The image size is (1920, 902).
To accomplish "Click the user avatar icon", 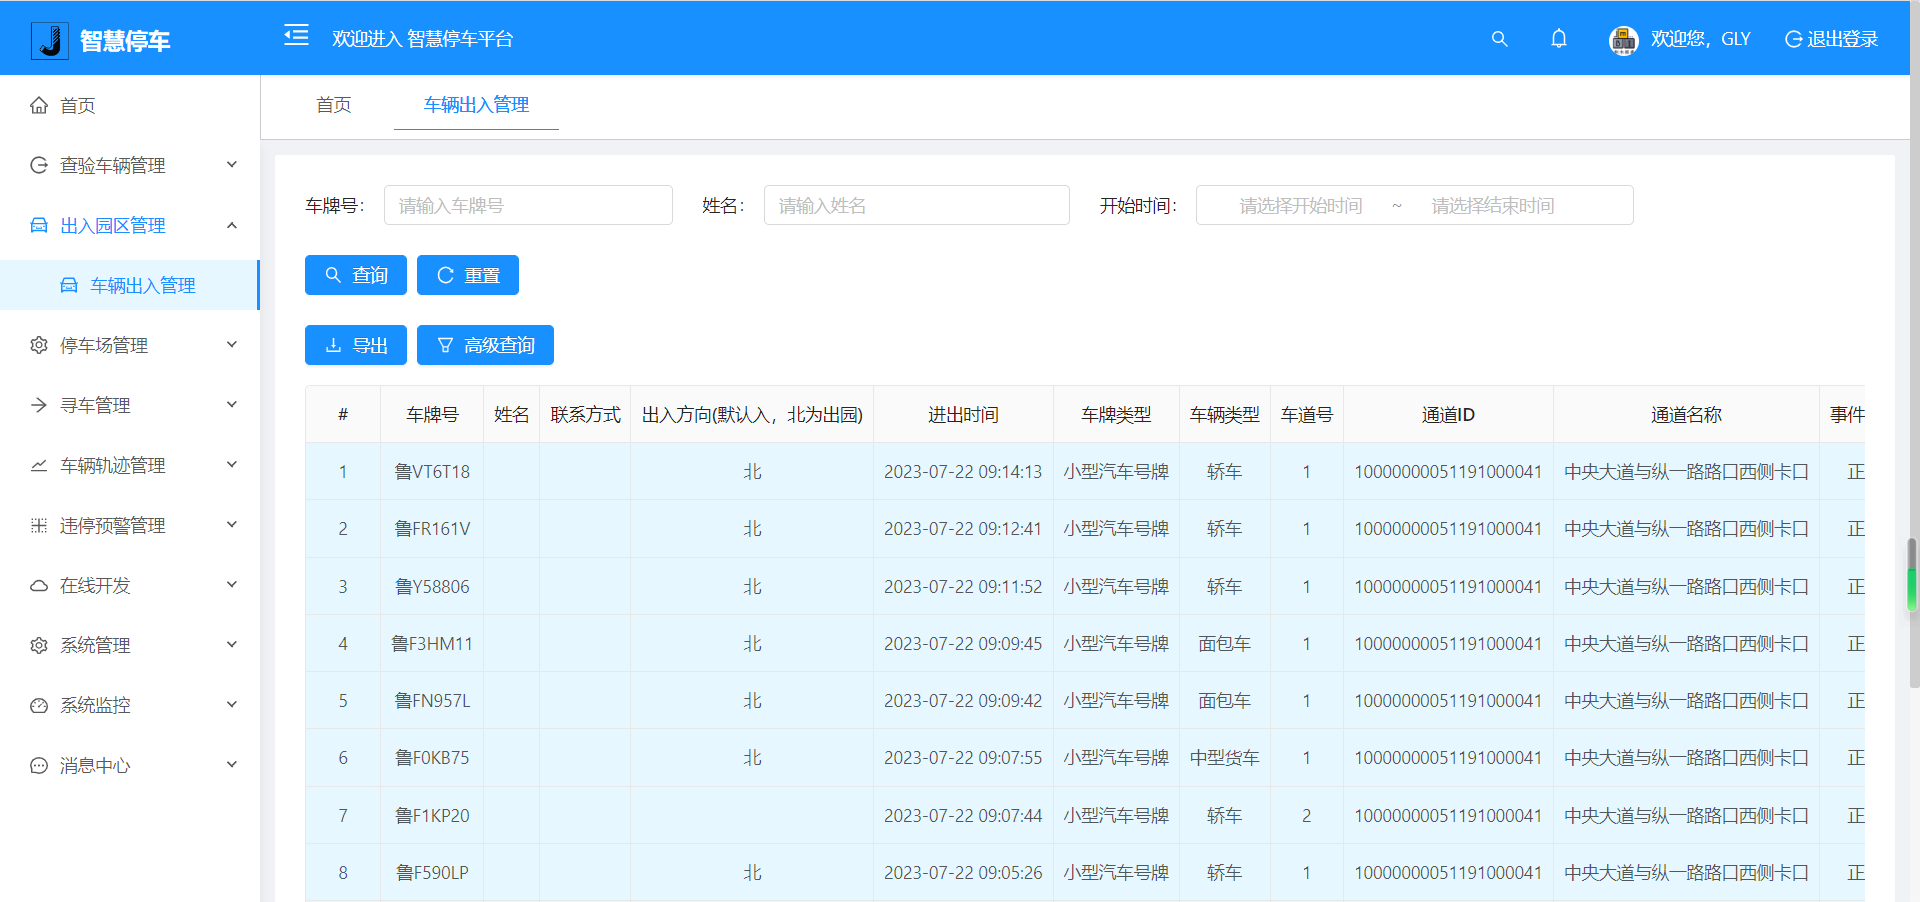I will (1624, 40).
